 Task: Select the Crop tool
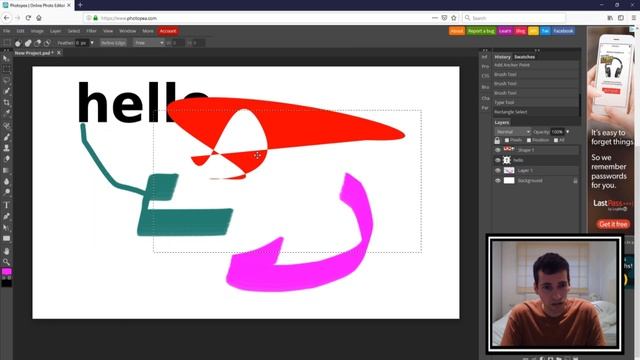coord(6,102)
